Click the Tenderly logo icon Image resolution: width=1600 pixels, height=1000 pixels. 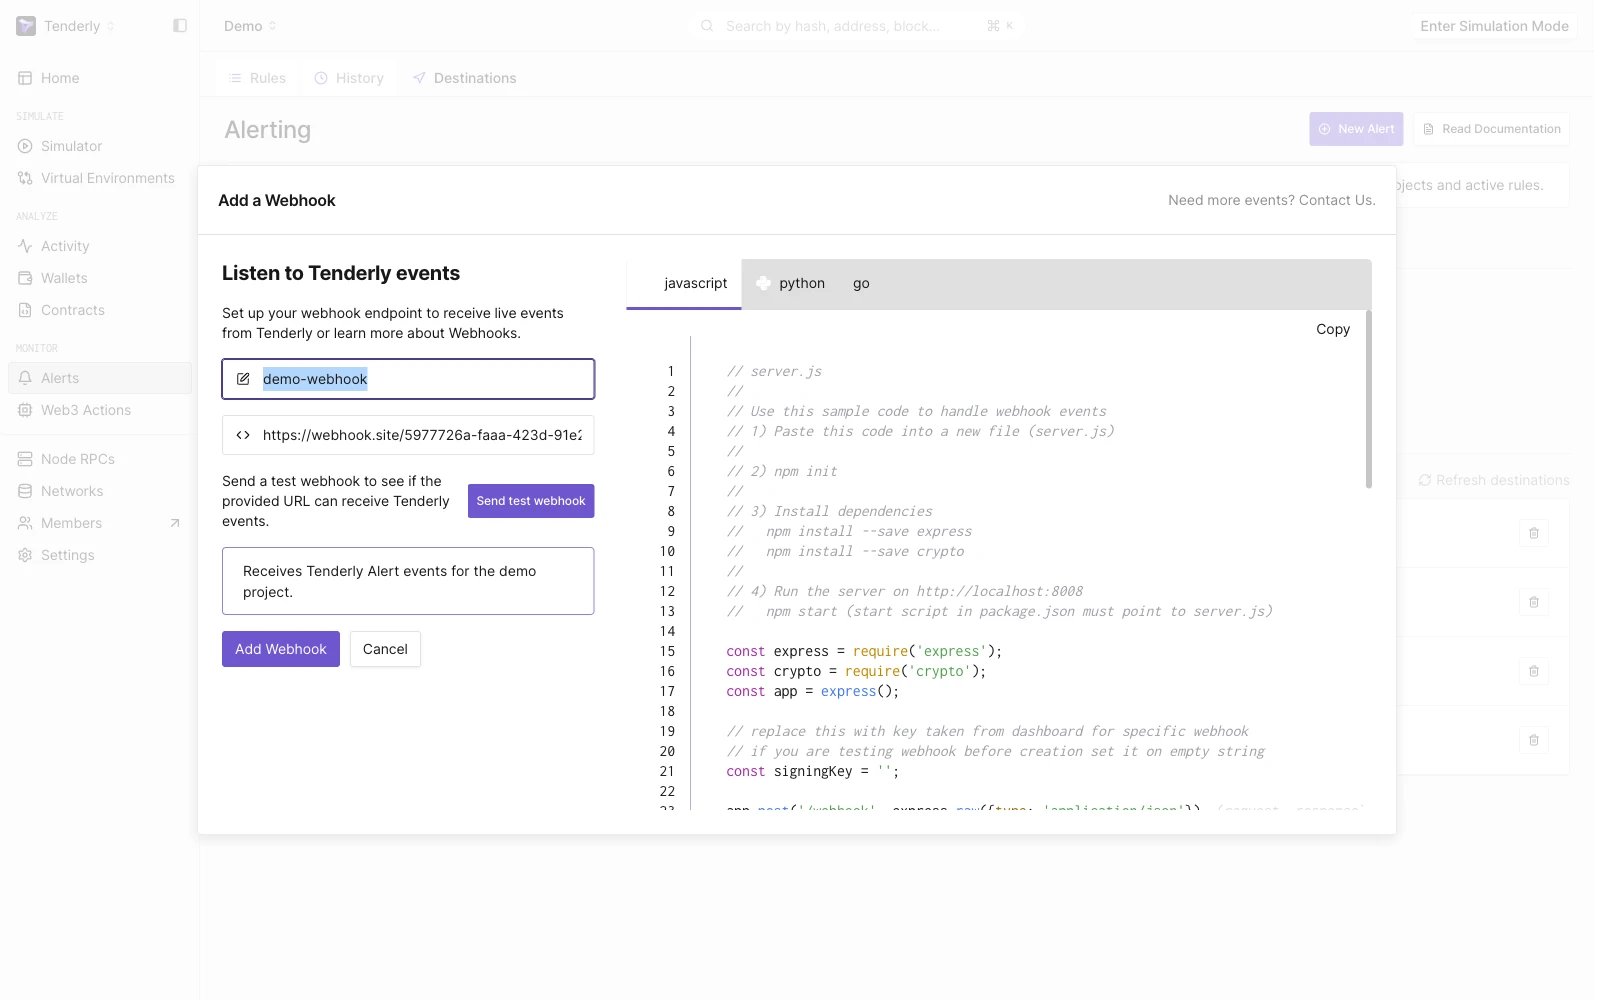point(26,26)
